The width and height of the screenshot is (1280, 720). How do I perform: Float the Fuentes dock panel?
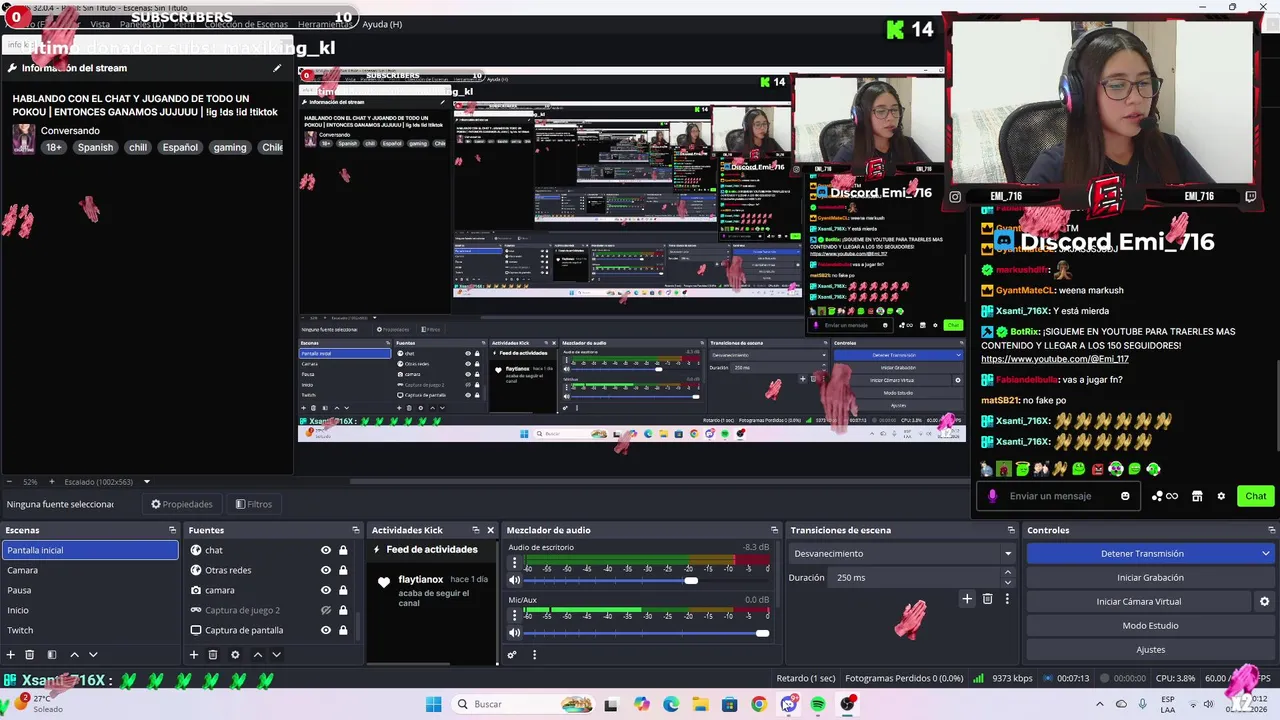(x=355, y=530)
